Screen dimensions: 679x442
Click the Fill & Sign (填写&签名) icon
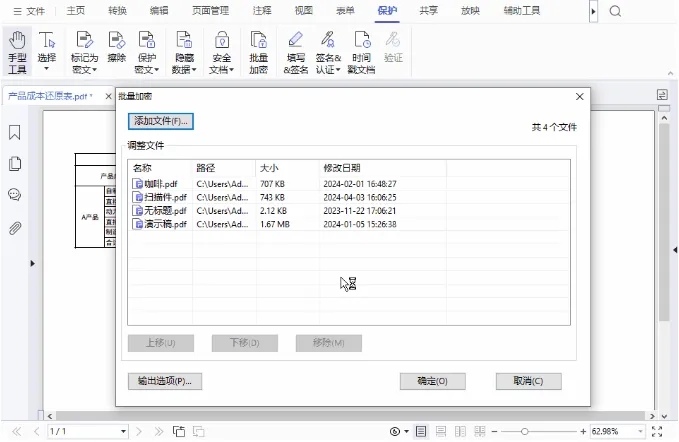click(x=295, y=52)
